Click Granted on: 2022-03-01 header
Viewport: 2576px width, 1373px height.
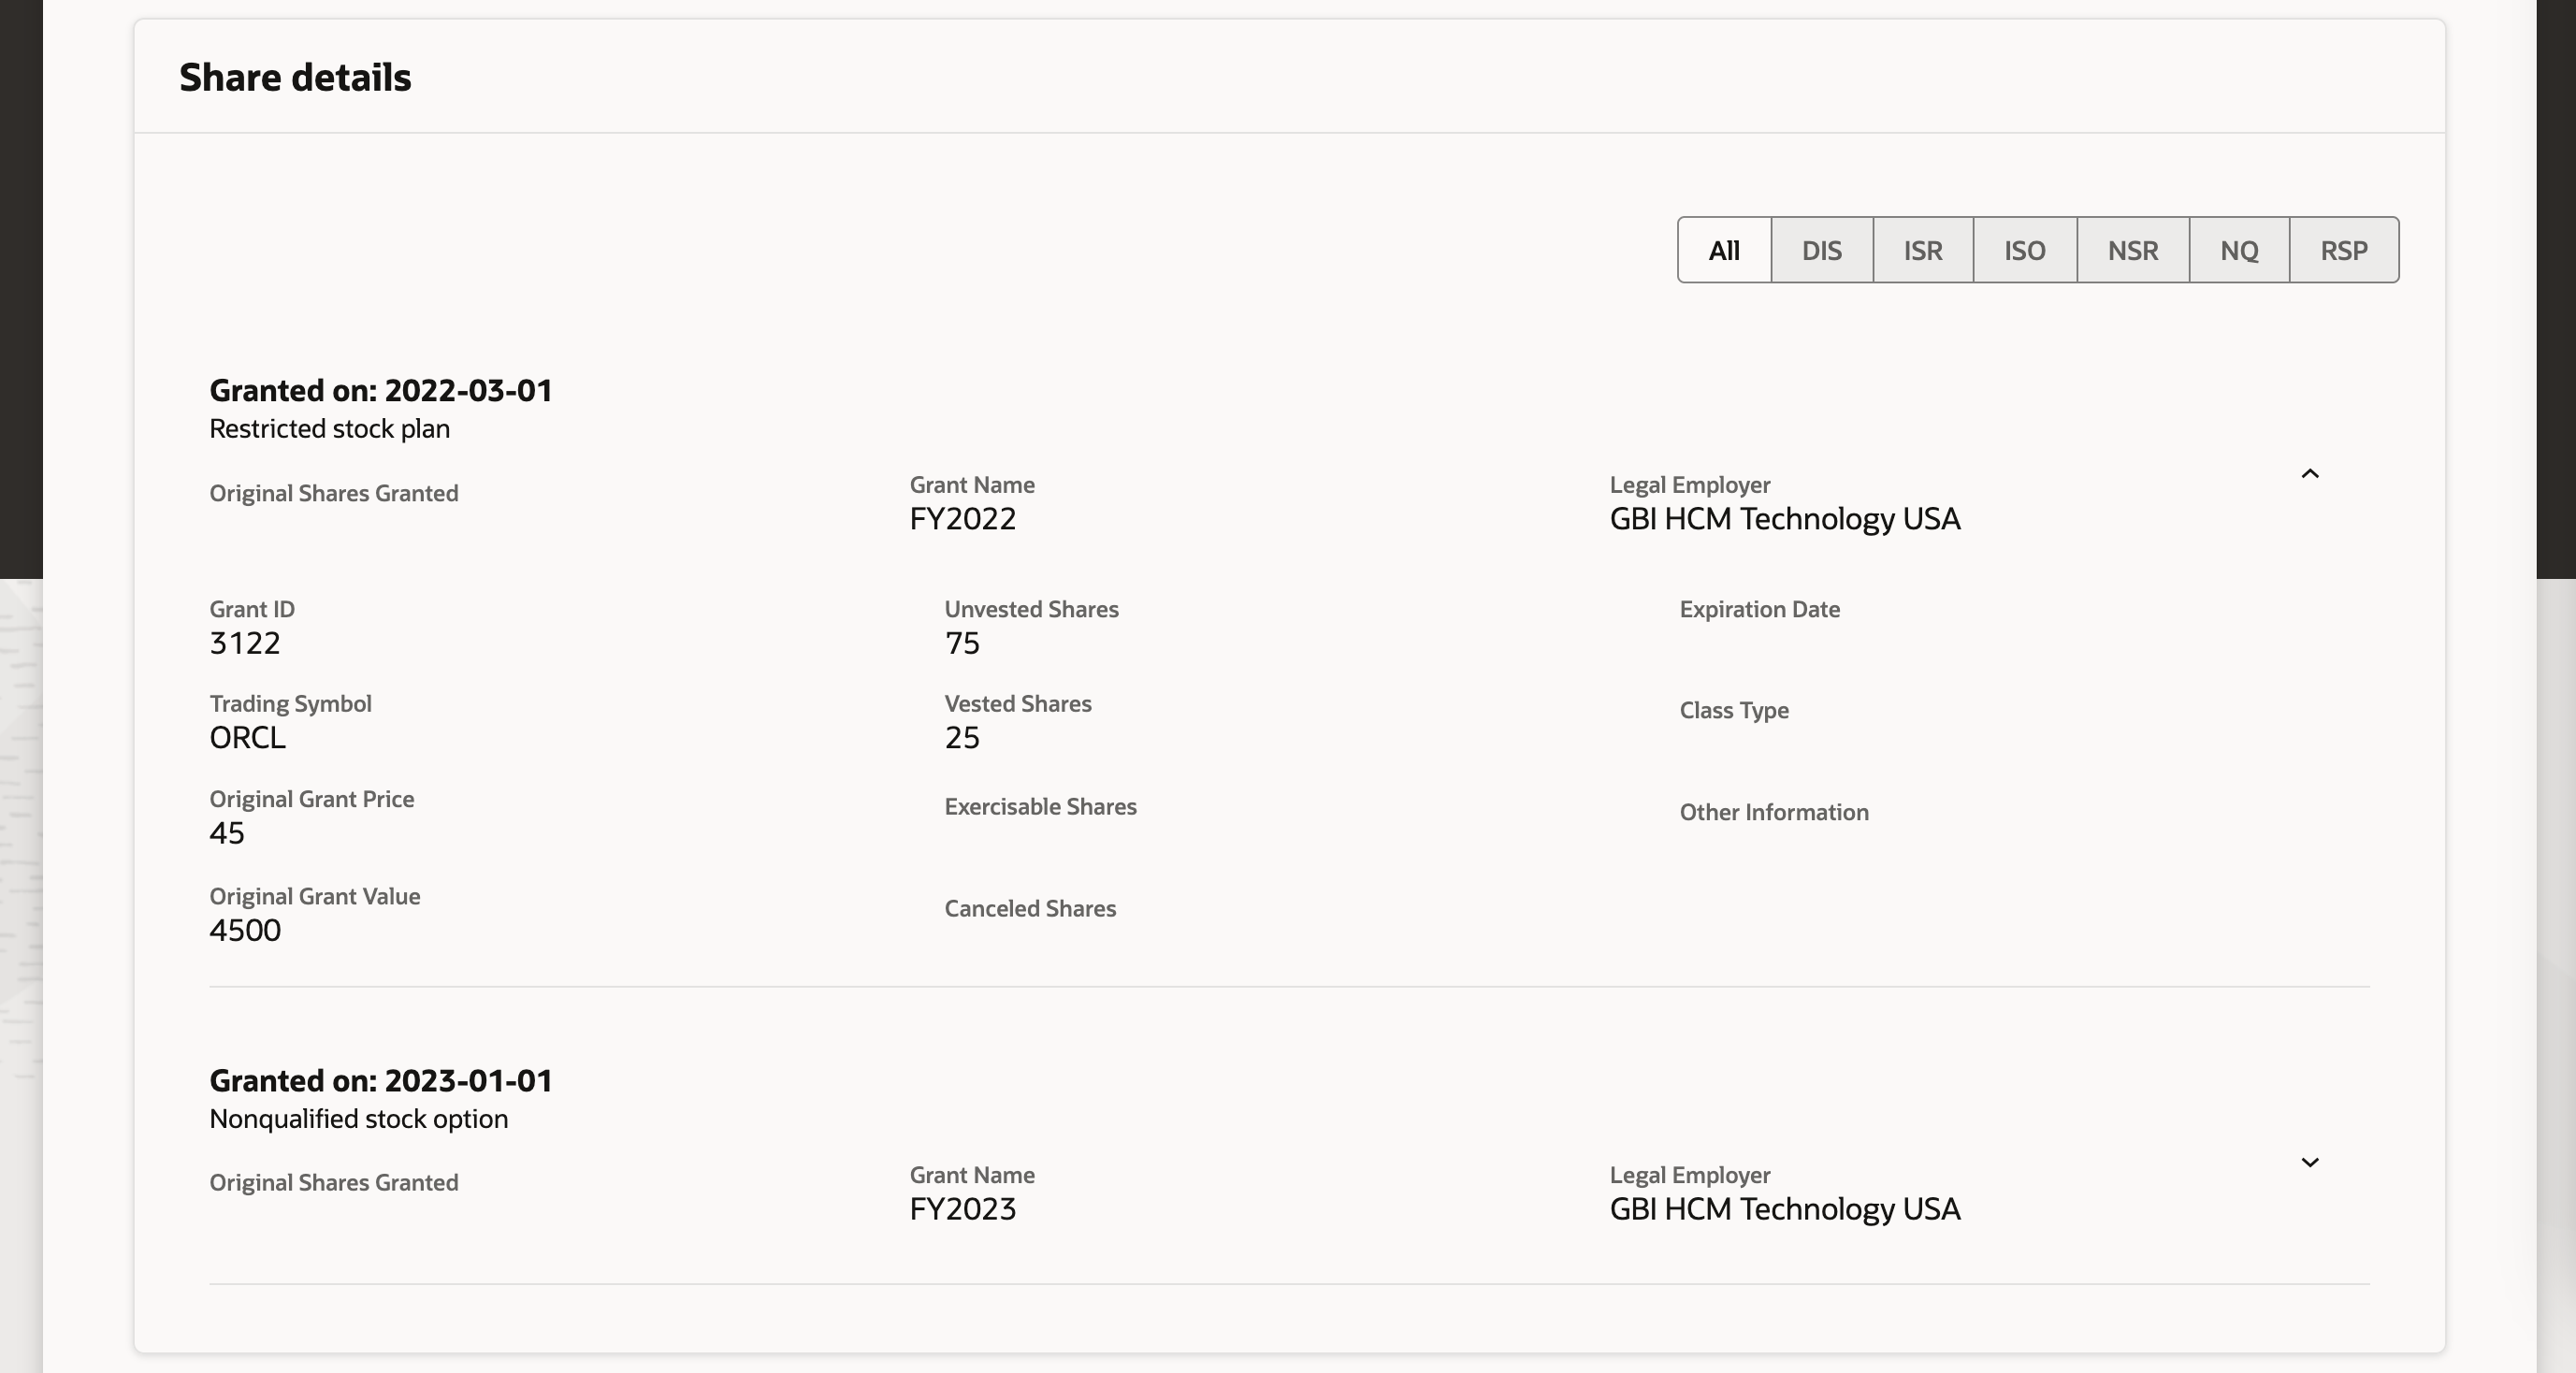pyautogui.click(x=380, y=390)
